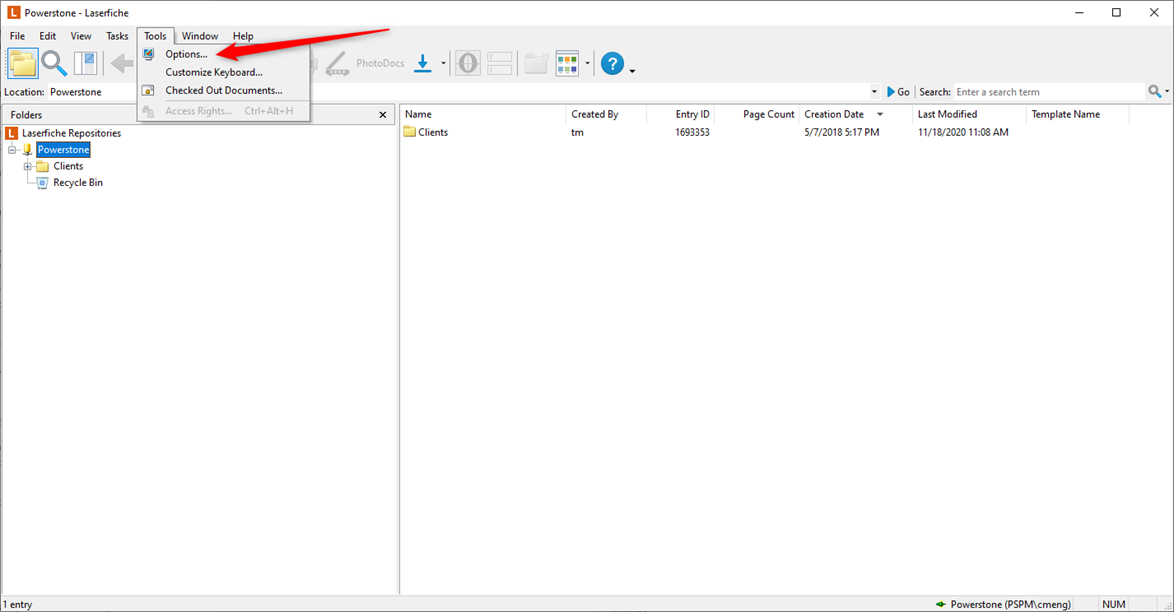The width and height of the screenshot is (1174, 612).
Task: Click the PhotoDocs toolbar button
Action: [380, 64]
